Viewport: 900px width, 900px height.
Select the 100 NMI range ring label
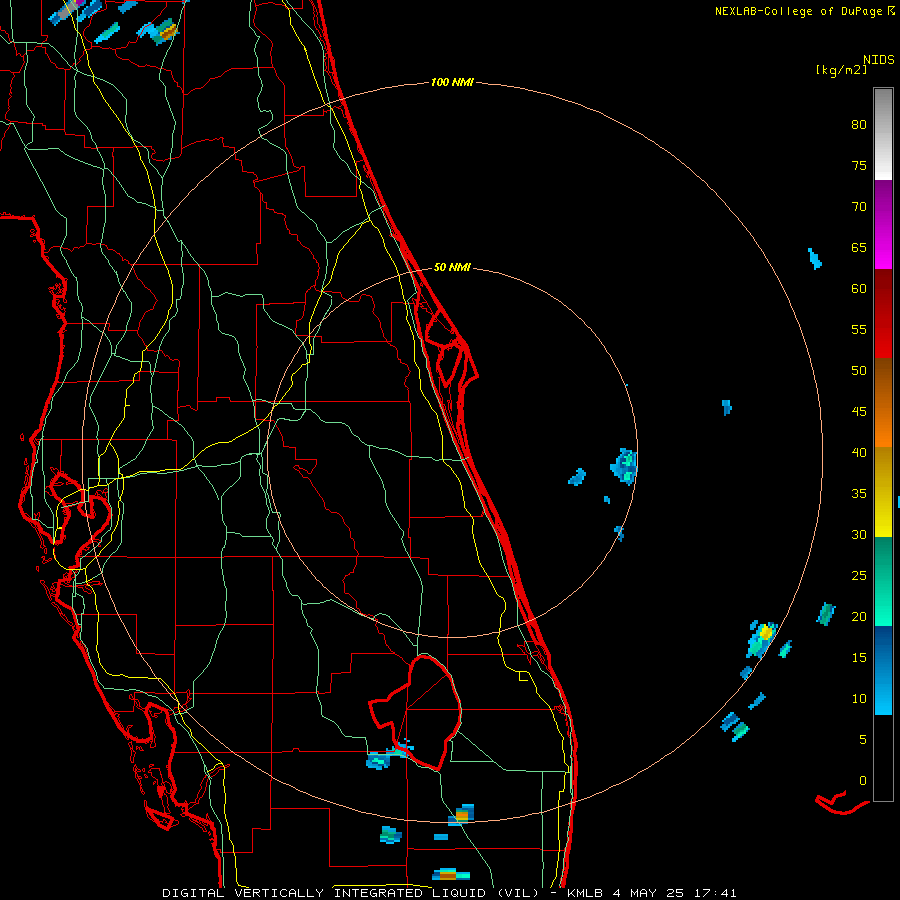click(x=452, y=83)
